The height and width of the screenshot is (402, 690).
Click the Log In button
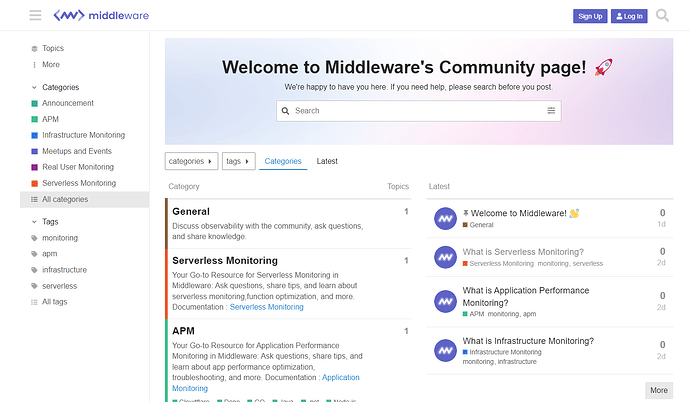pyautogui.click(x=629, y=16)
